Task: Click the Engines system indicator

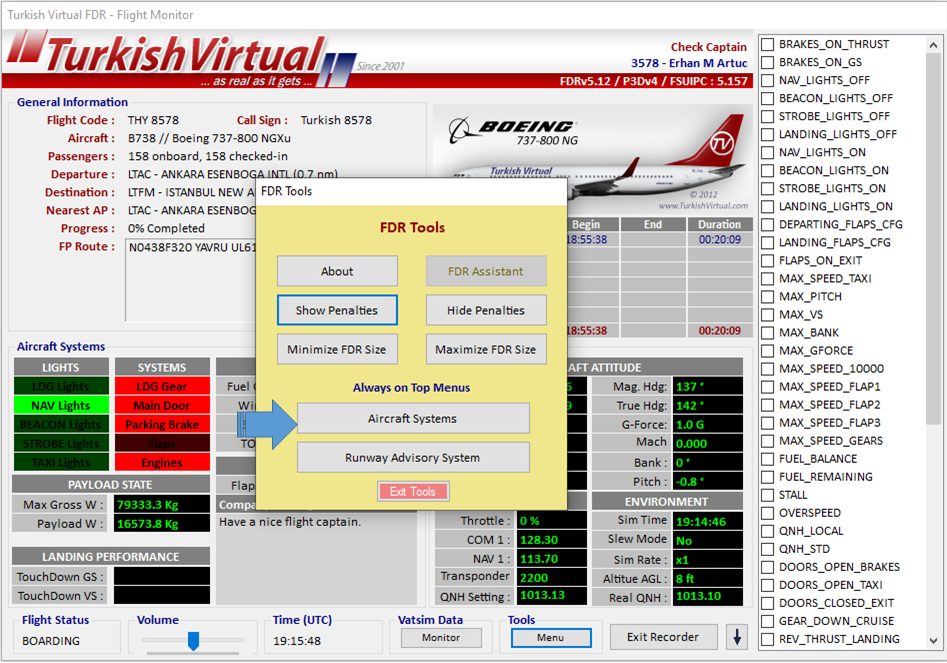Action: [162, 463]
